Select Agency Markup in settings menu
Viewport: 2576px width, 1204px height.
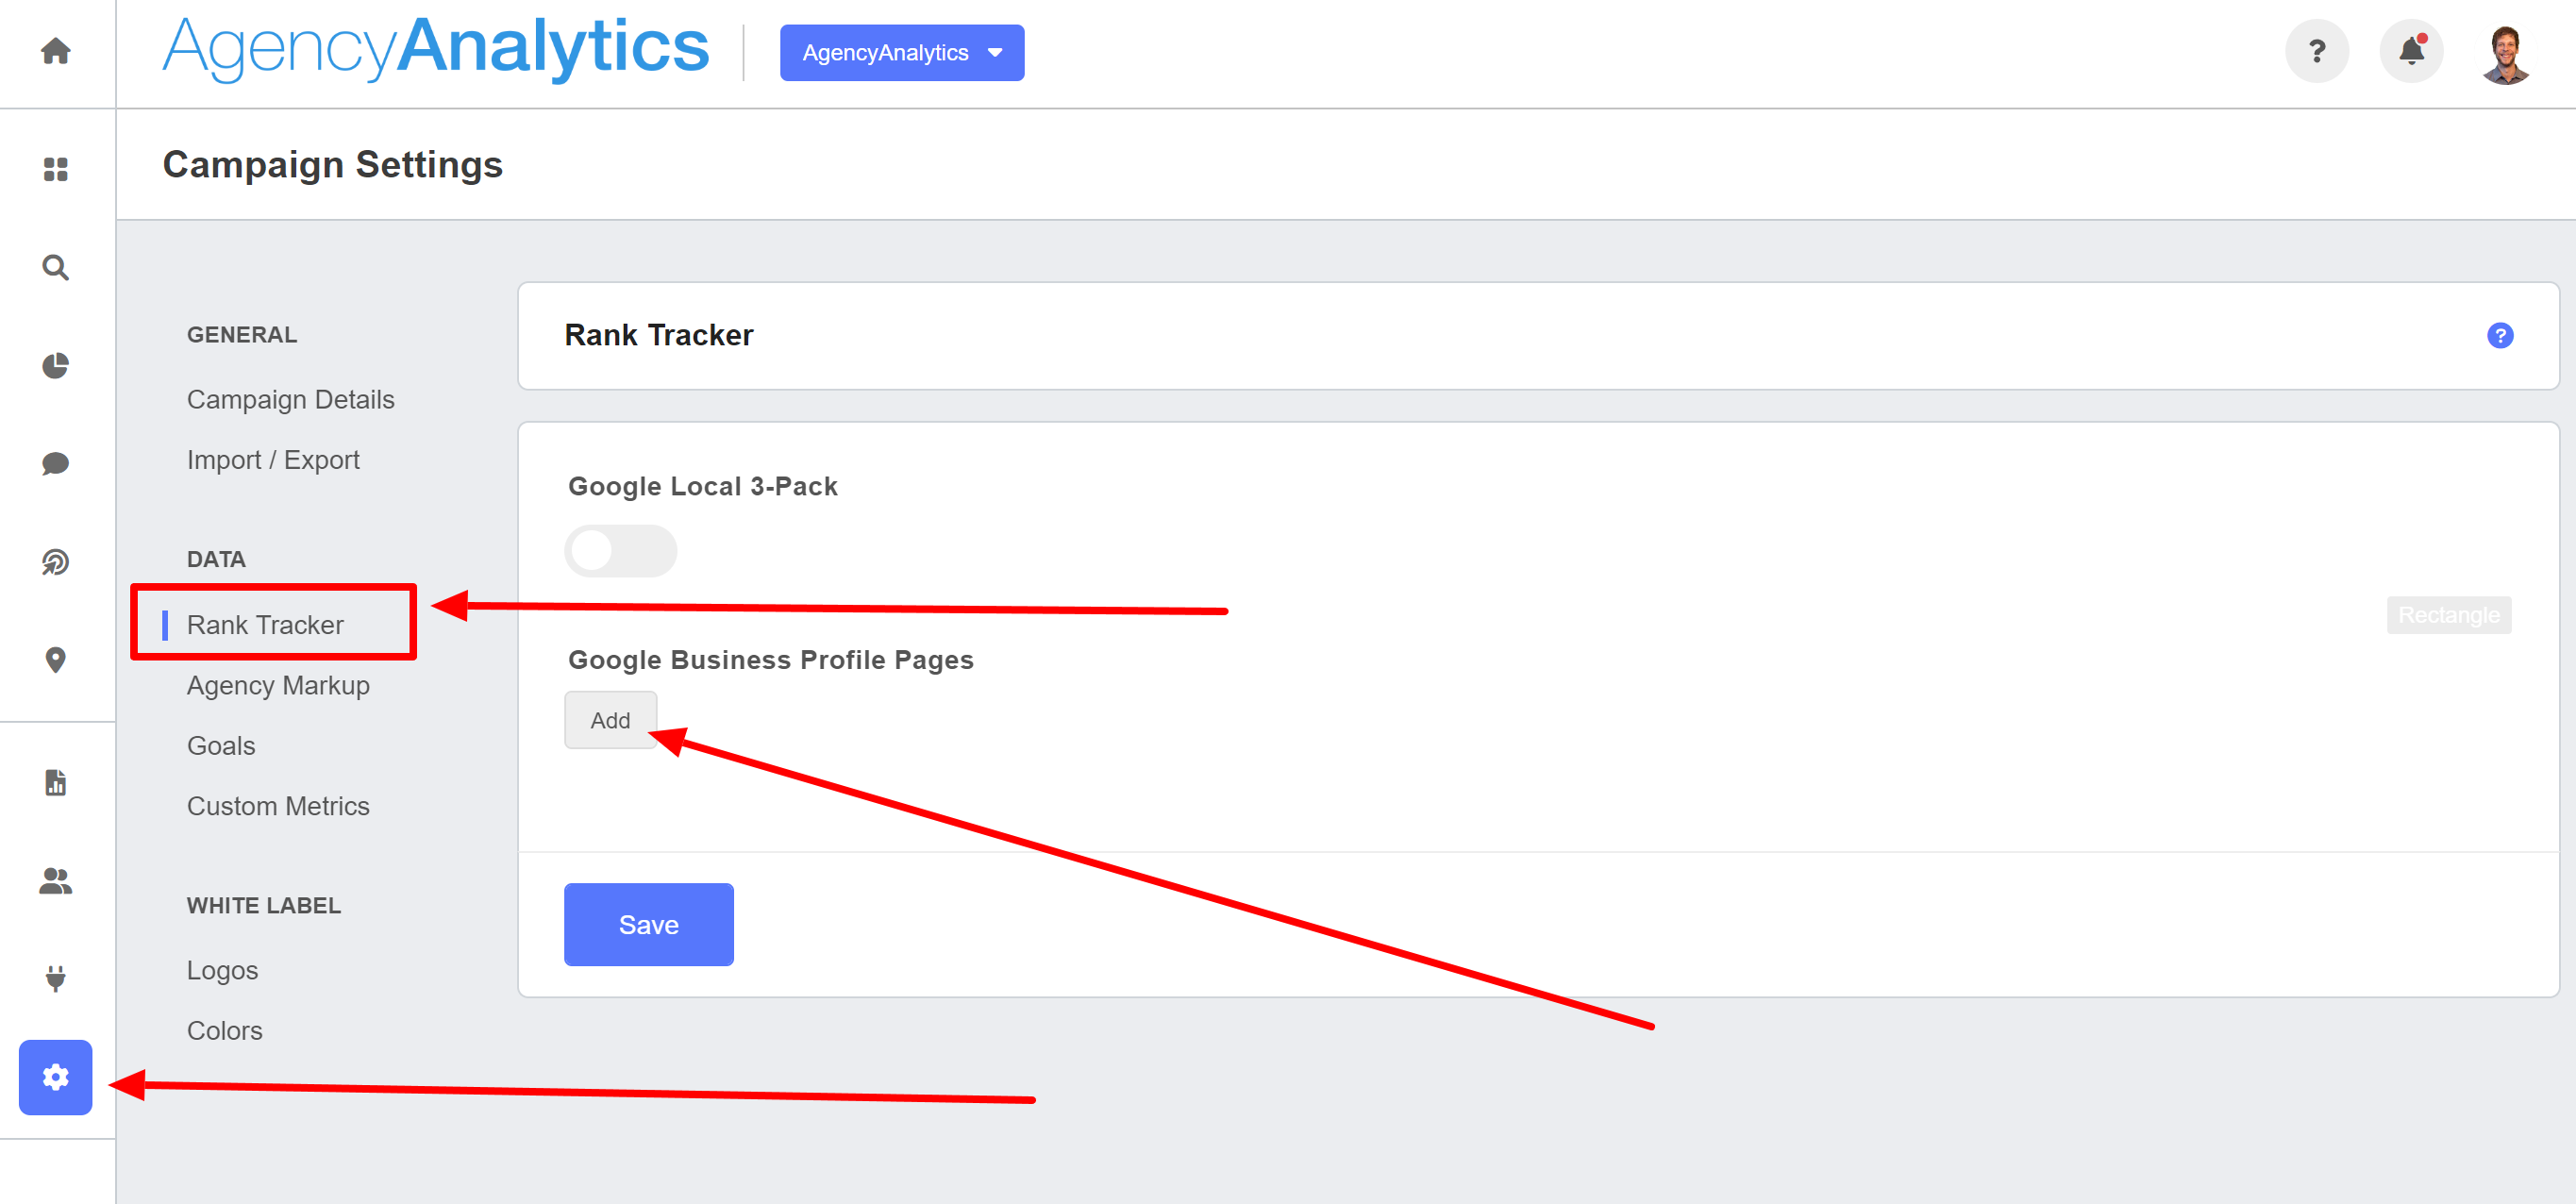pos(278,686)
